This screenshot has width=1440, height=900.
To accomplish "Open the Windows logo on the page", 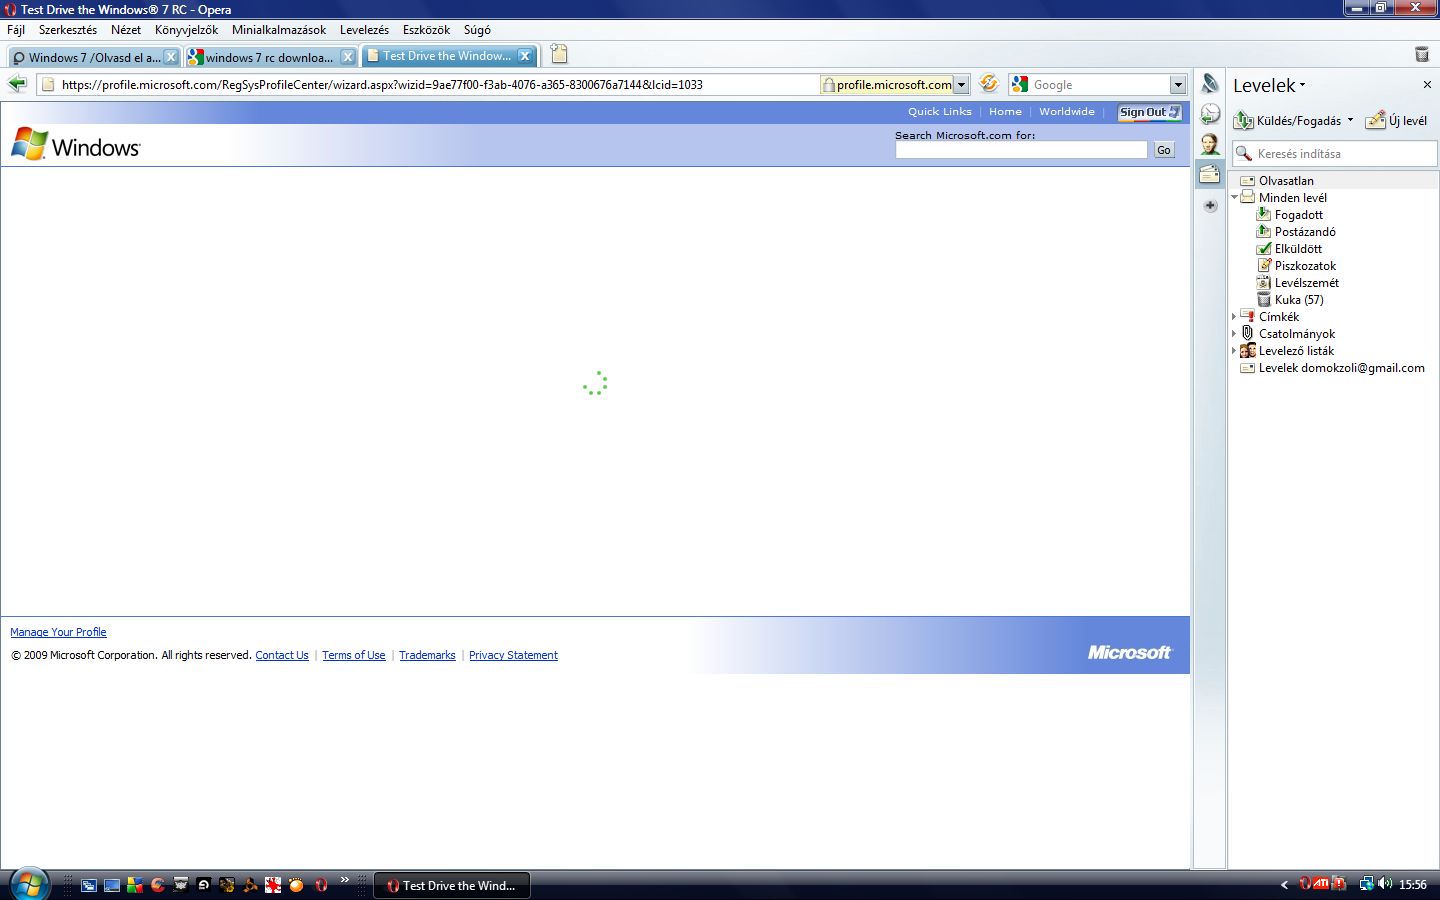I will (x=76, y=145).
